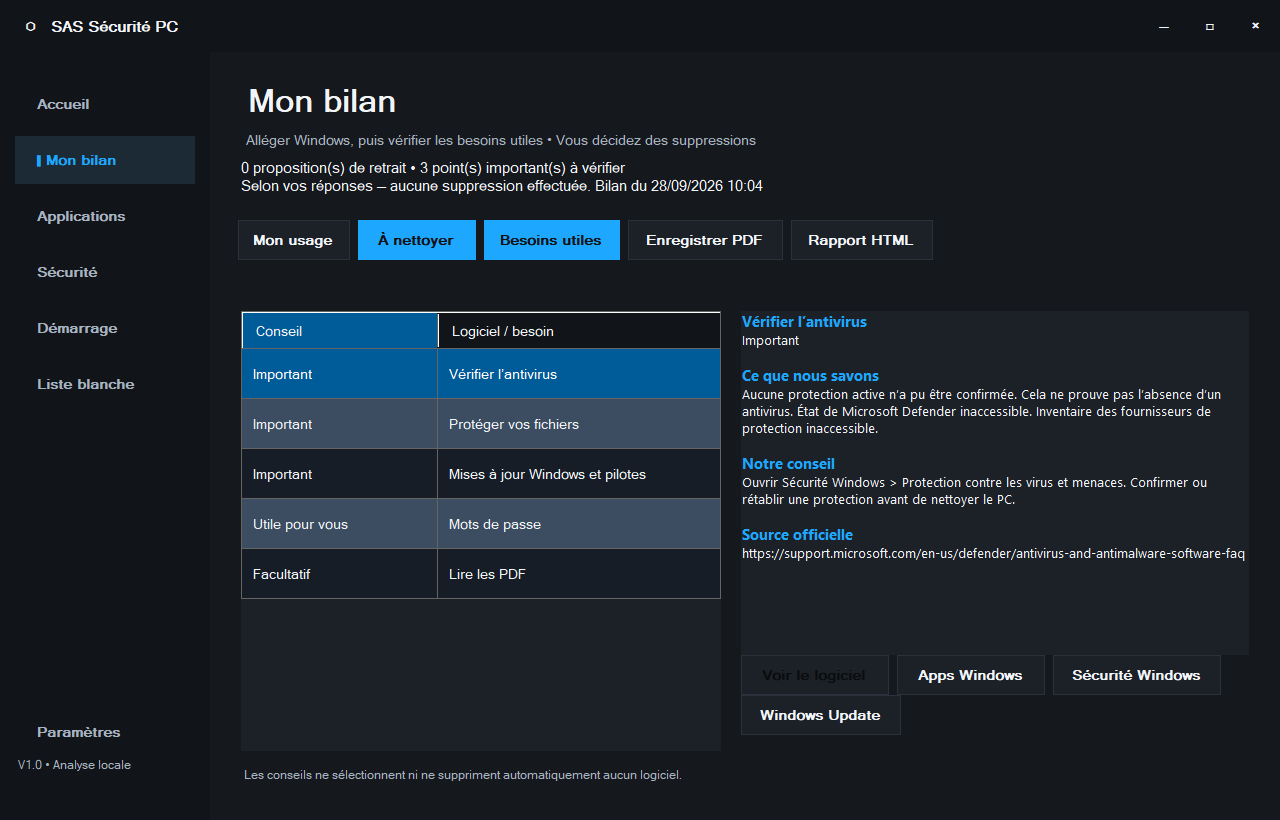Click the Utile pour vous cell
The height and width of the screenshot is (820, 1280).
click(340, 524)
